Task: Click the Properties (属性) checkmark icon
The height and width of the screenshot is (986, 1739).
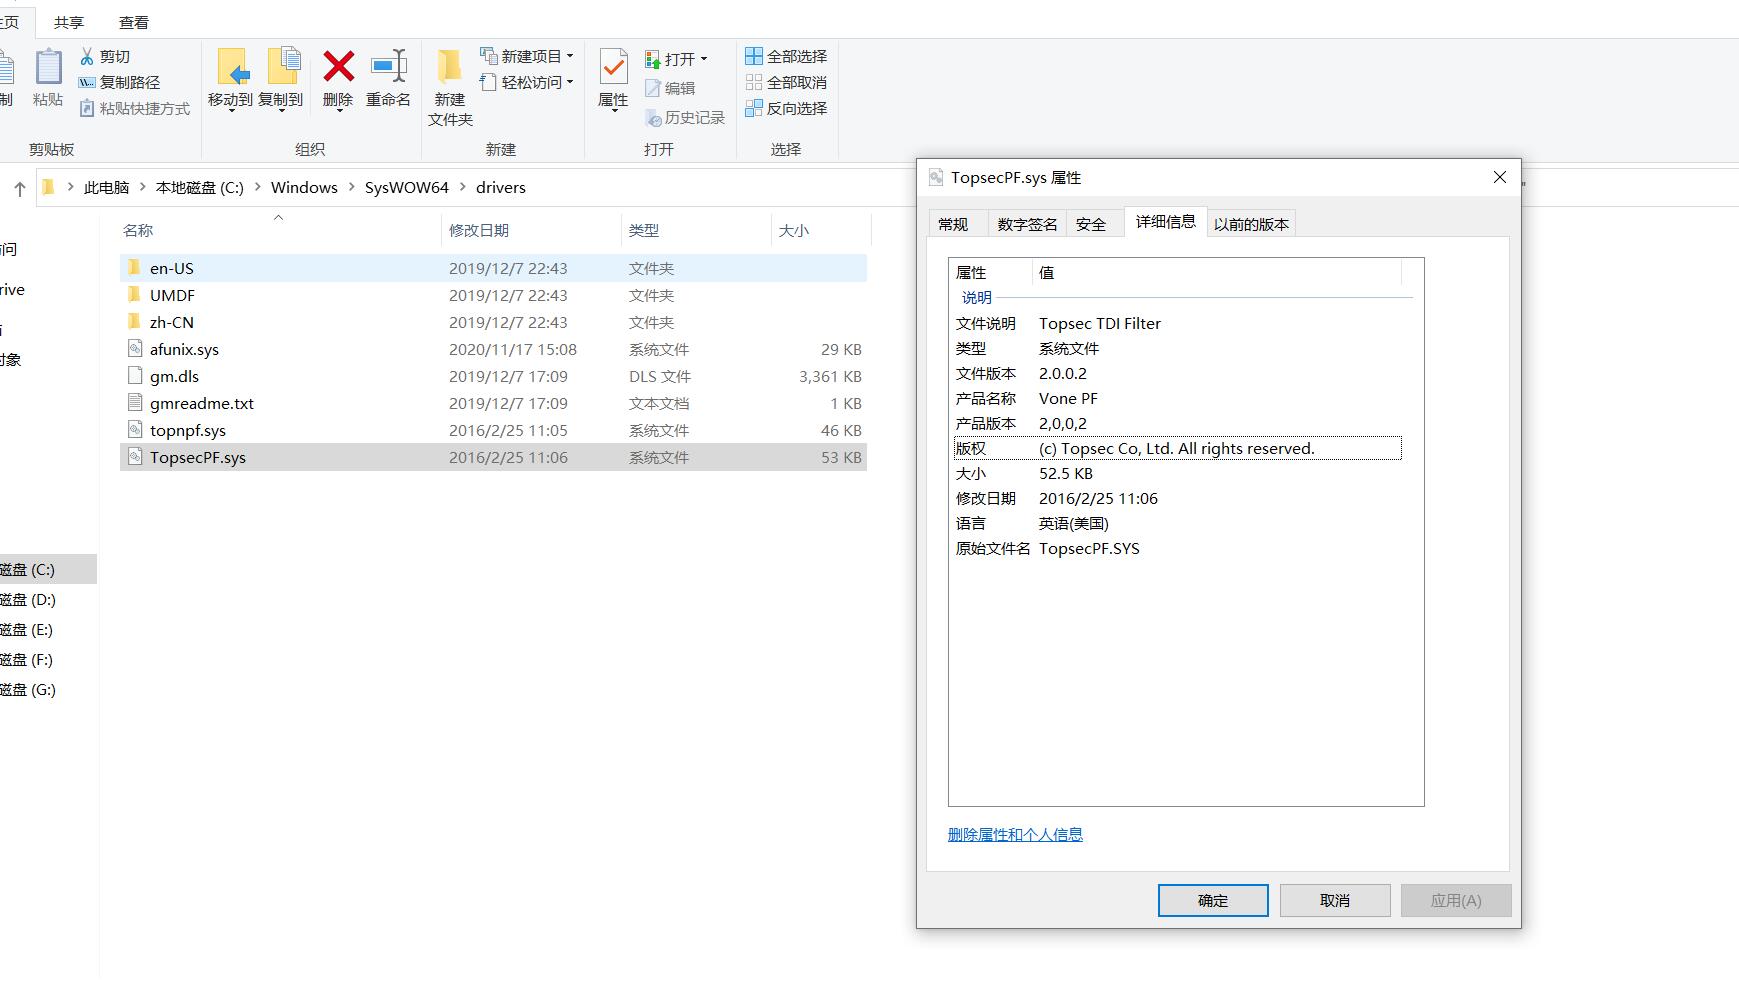Action: point(613,68)
